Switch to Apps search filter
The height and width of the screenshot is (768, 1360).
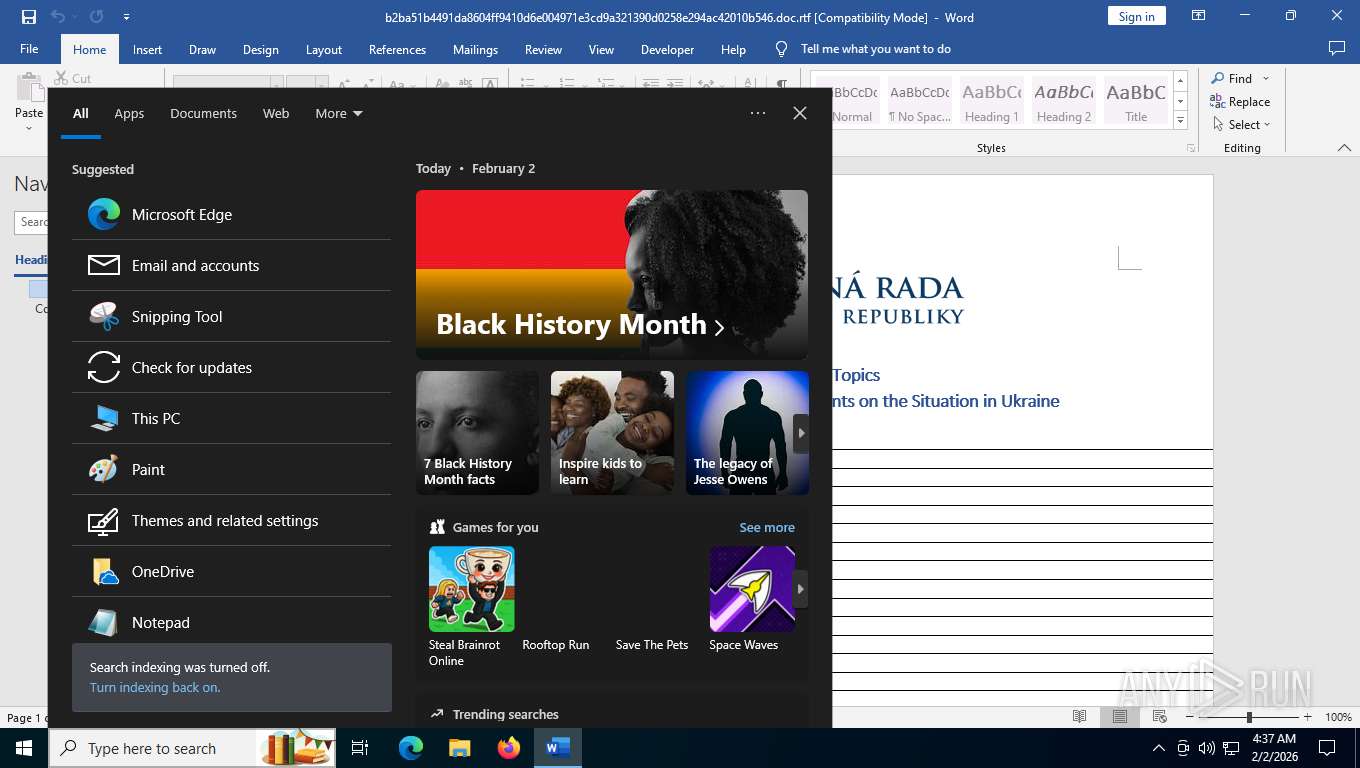(x=129, y=113)
